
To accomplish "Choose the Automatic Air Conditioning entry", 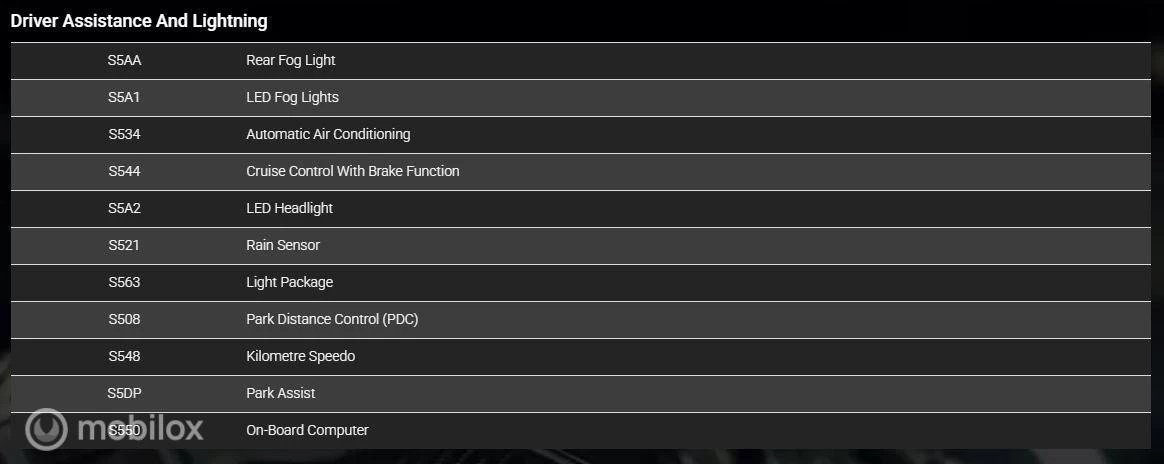I will click(x=328, y=134).
